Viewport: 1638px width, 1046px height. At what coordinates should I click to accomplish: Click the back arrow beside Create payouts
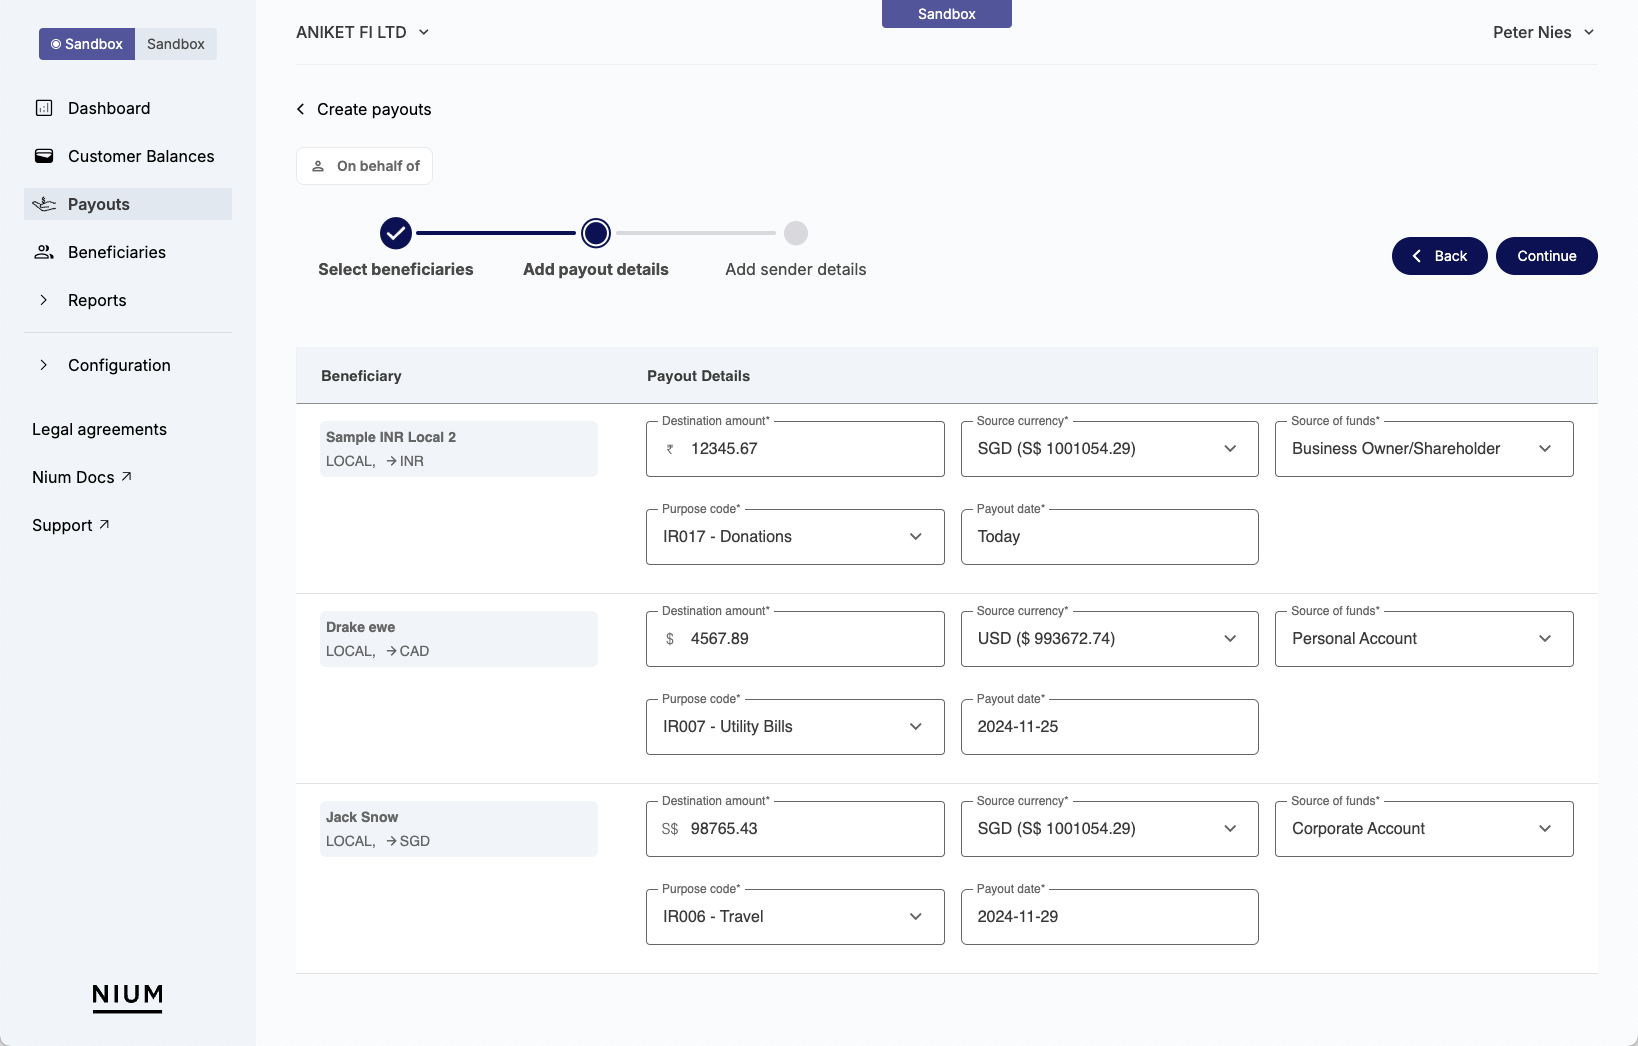pos(300,109)
